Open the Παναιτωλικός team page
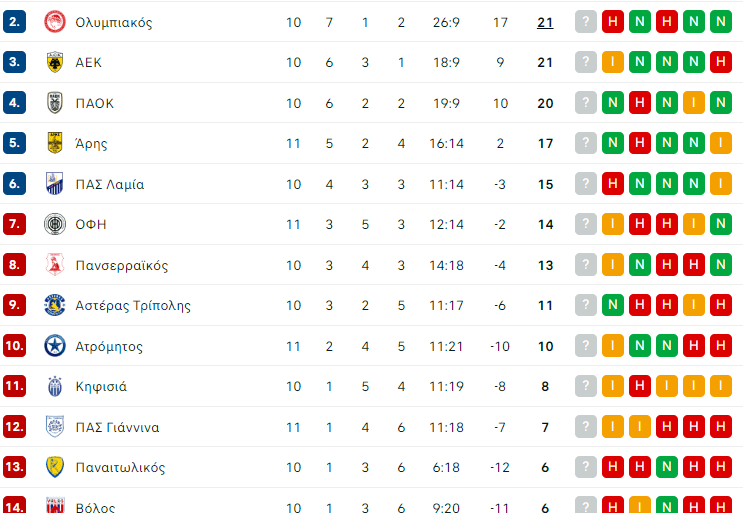 [x=120, y=468]
